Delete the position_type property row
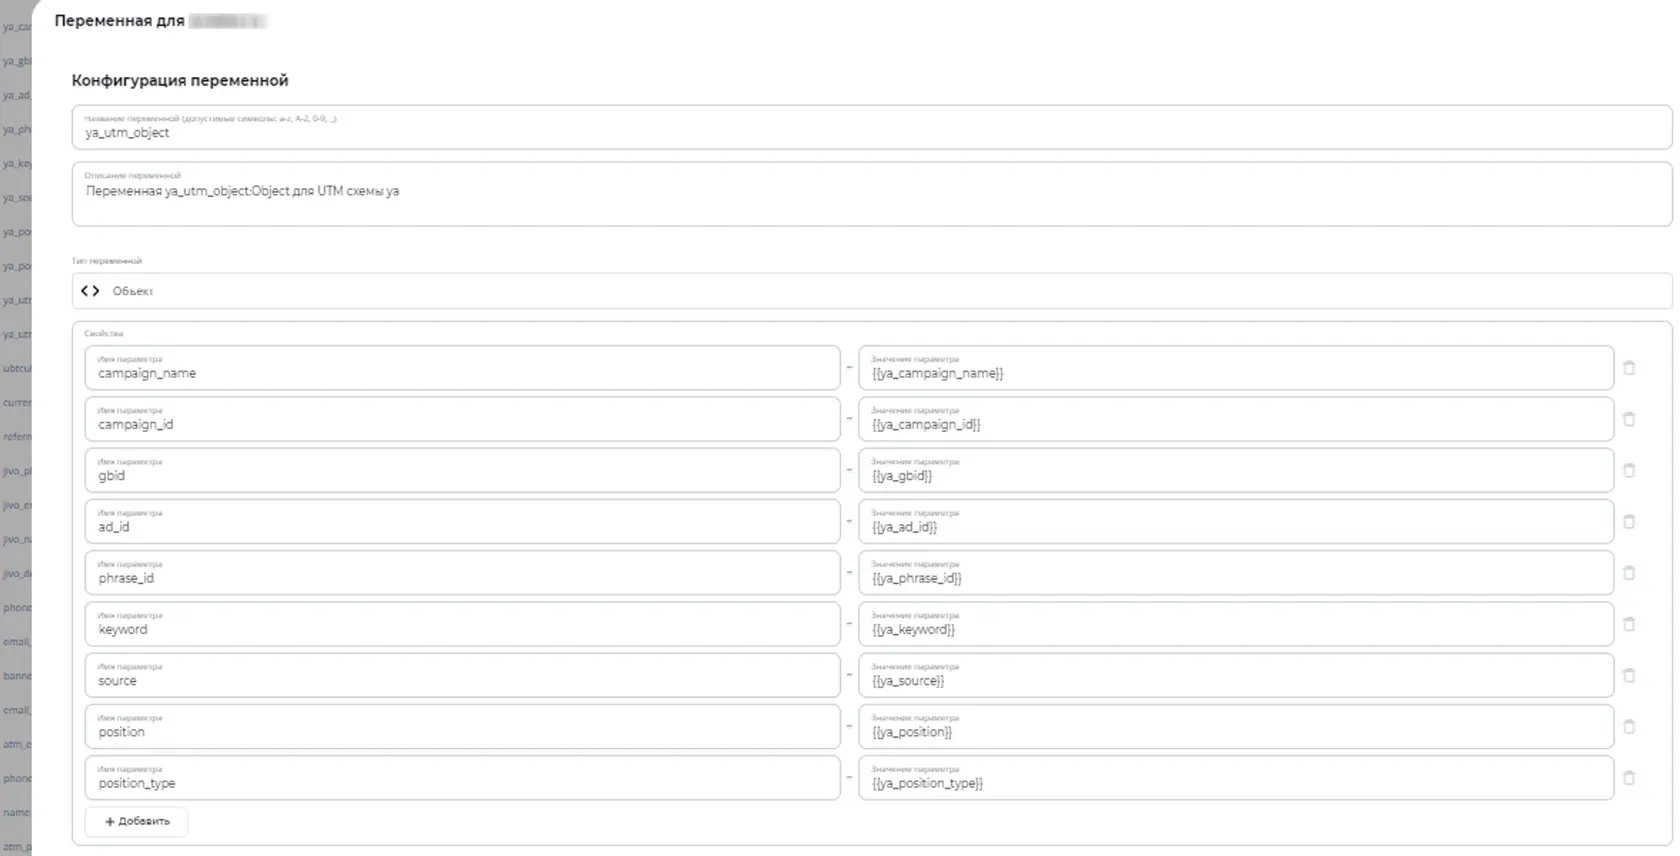Image resolution: width=1680 pixels, height=856 pixels. (1628, 778)
